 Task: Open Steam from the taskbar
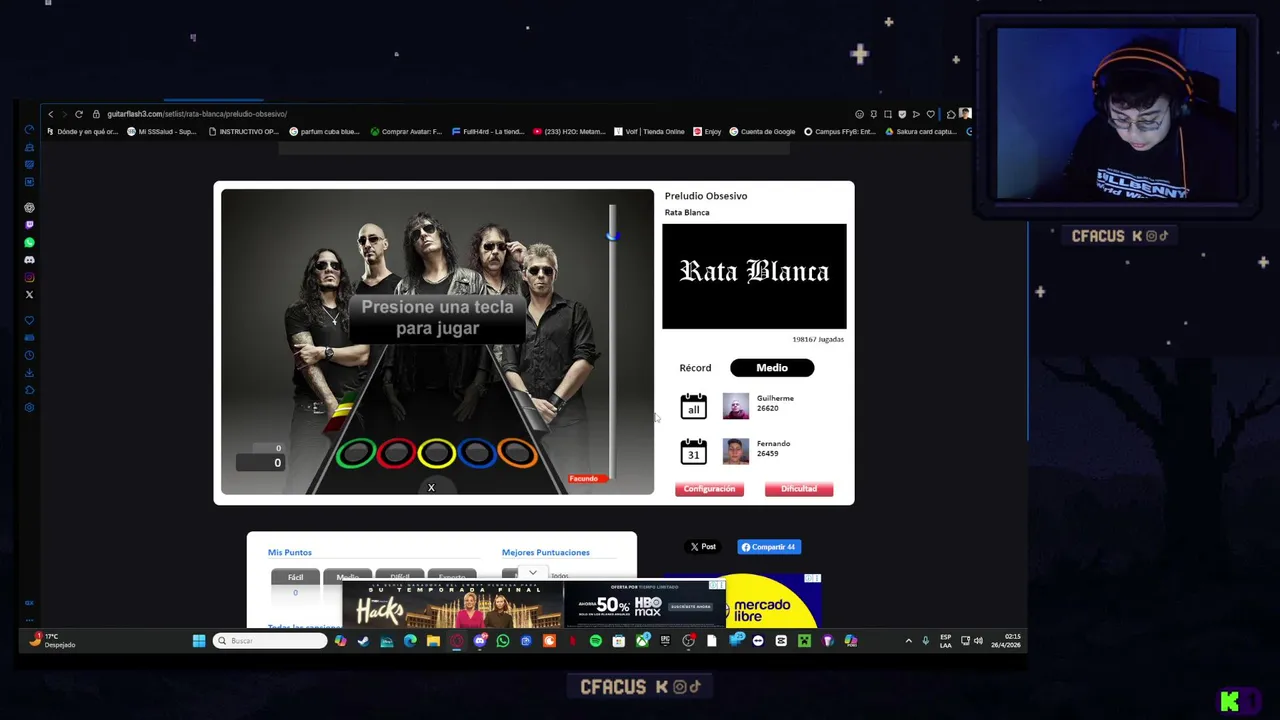363,641
